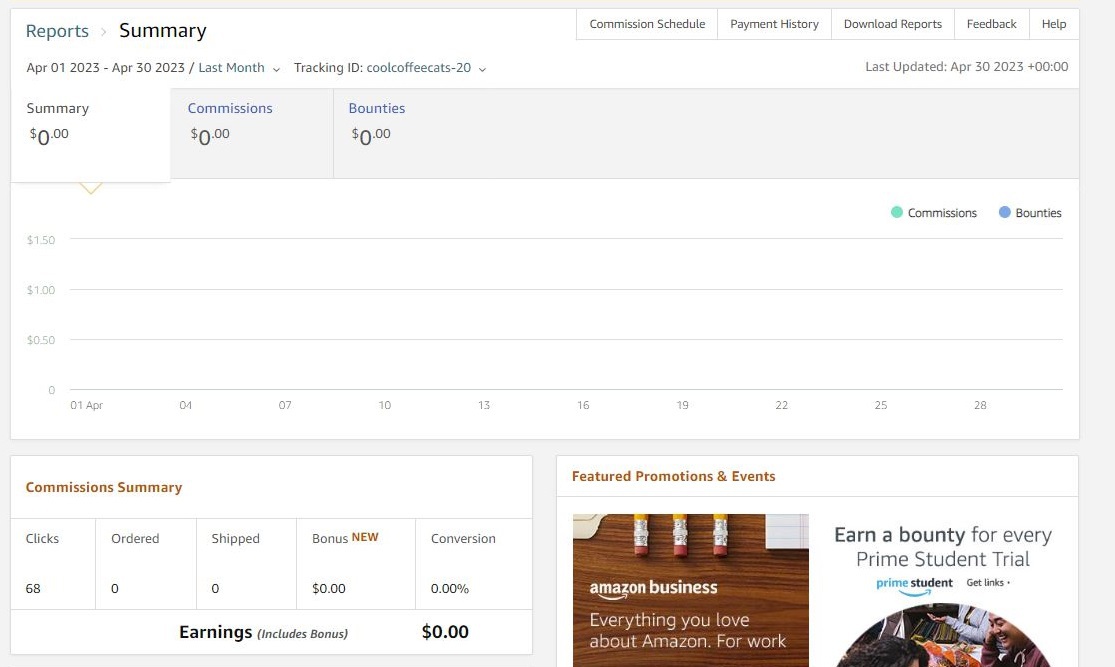Viewport: 1115px width, 667px height.
Task: Click the $1.00 axis label
Action: click(41, 290)
